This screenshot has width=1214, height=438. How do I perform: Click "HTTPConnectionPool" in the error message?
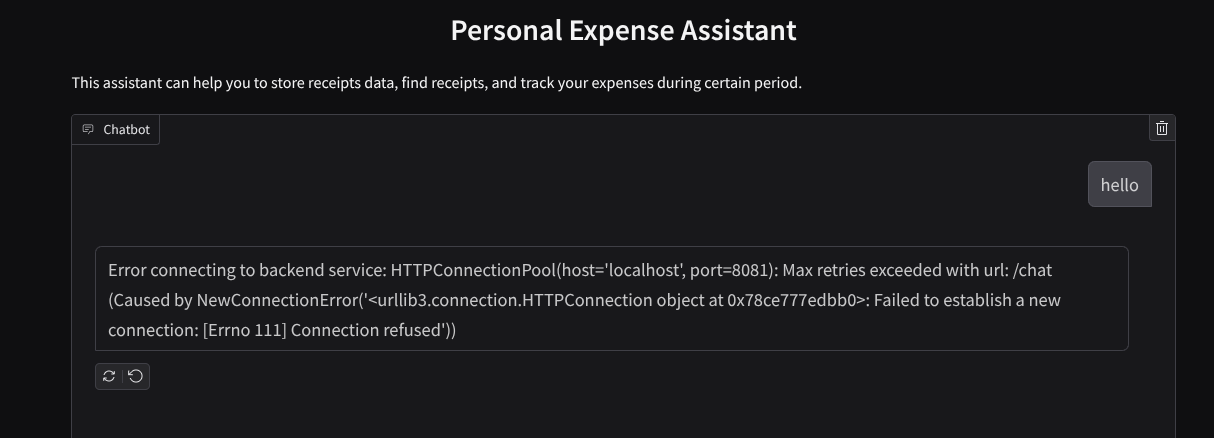point(472,270)
